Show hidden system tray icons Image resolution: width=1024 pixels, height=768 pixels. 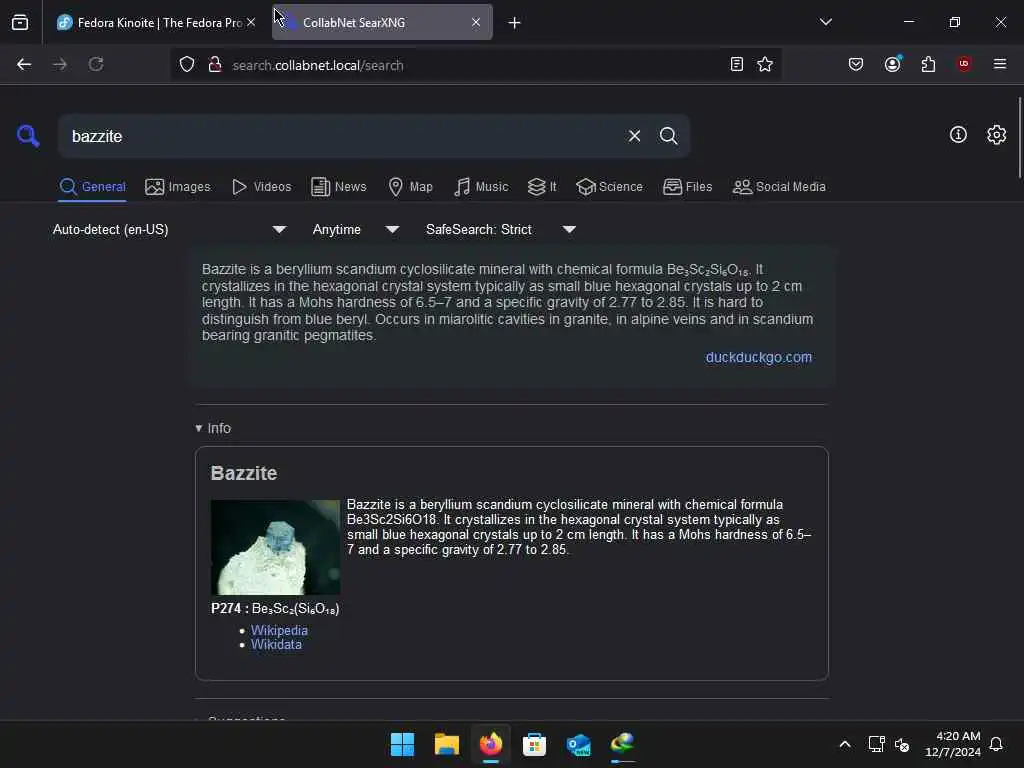pos(844,744)
